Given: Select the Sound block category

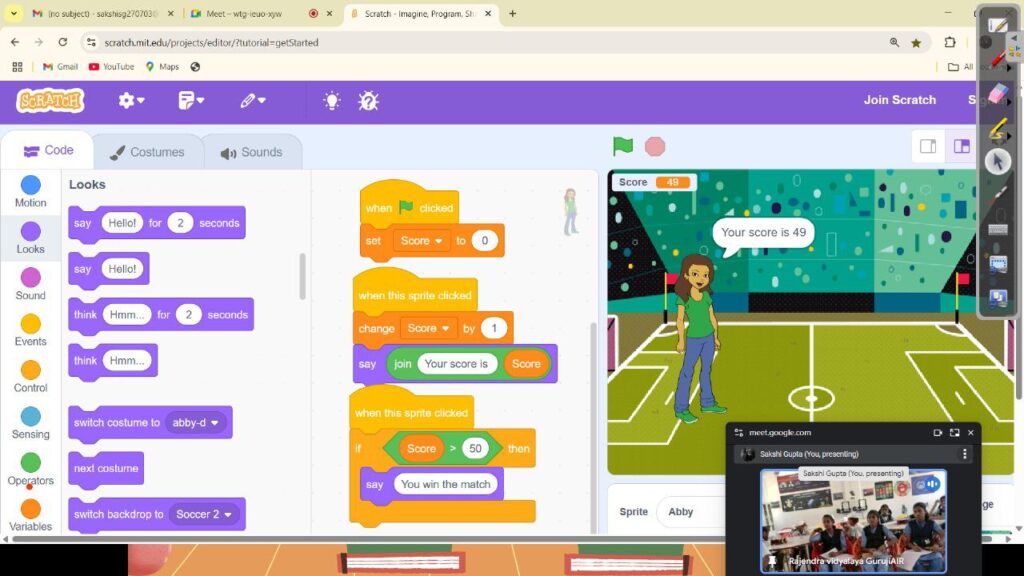Looking at the screenshot, I should coord(31,284).
